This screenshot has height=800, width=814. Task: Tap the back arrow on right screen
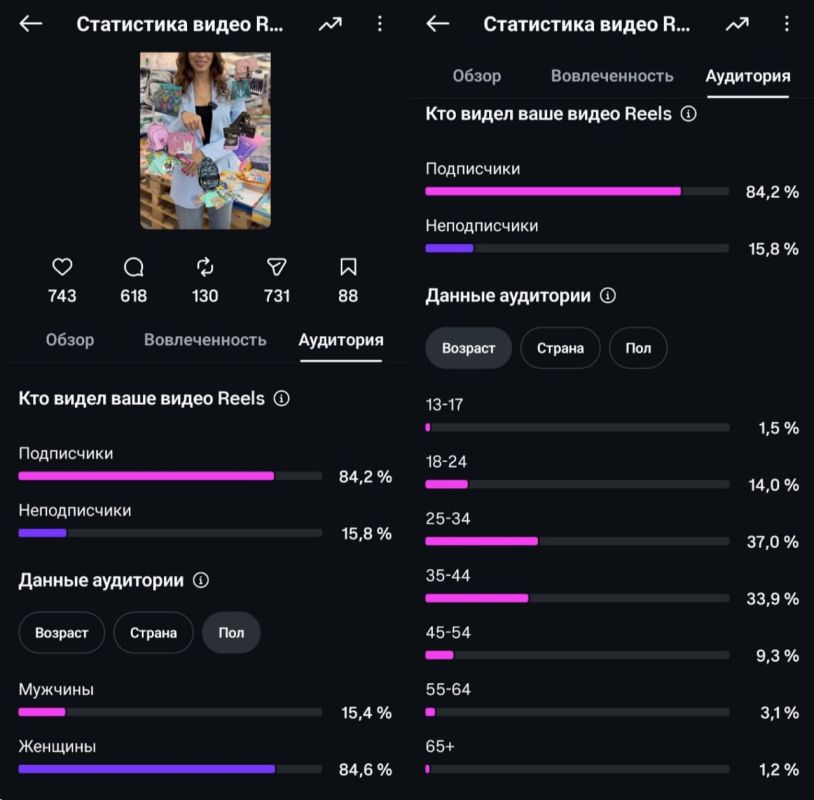(x=437, y=24)
